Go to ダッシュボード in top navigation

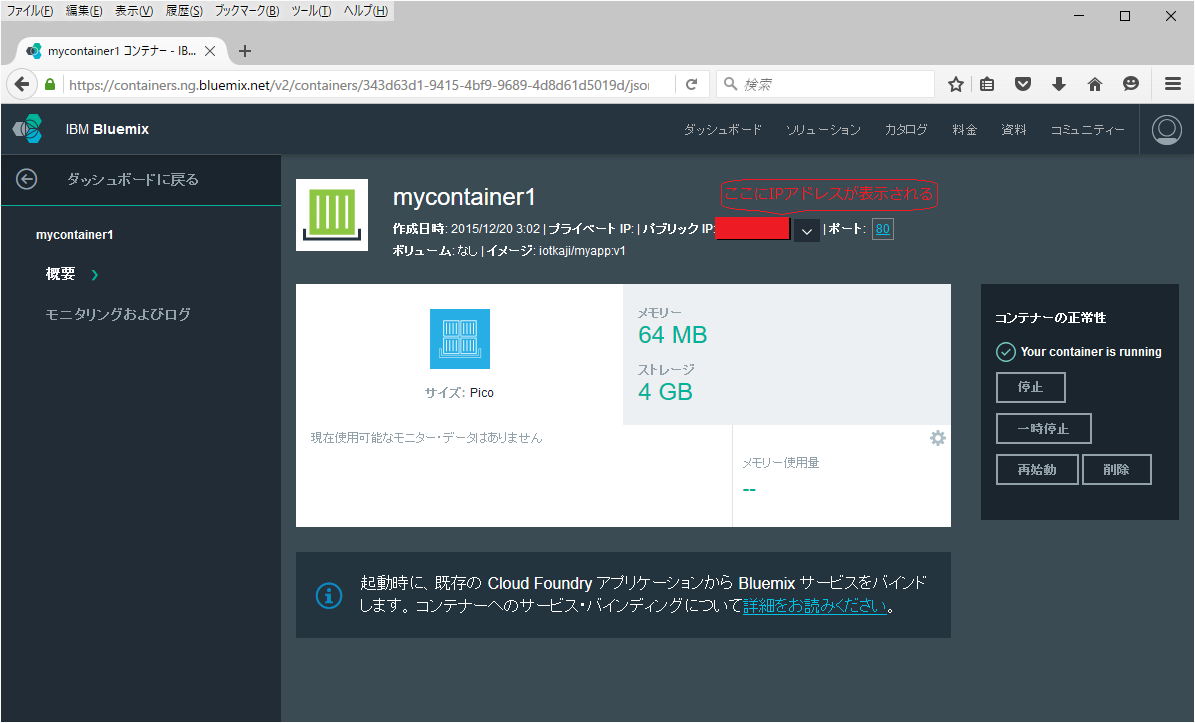pos(722,130)
